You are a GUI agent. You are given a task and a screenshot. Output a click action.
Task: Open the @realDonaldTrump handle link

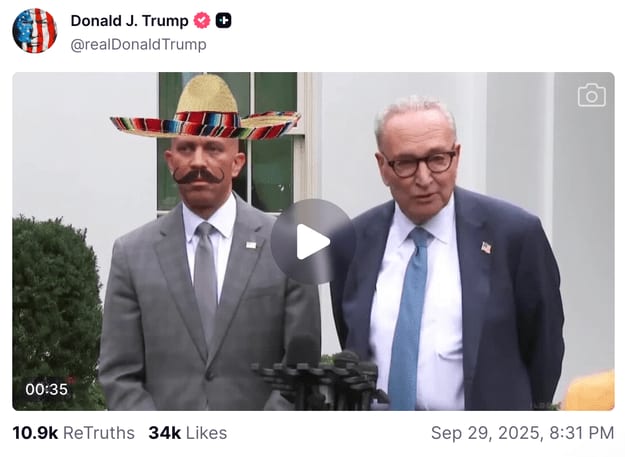pos(138,45)
